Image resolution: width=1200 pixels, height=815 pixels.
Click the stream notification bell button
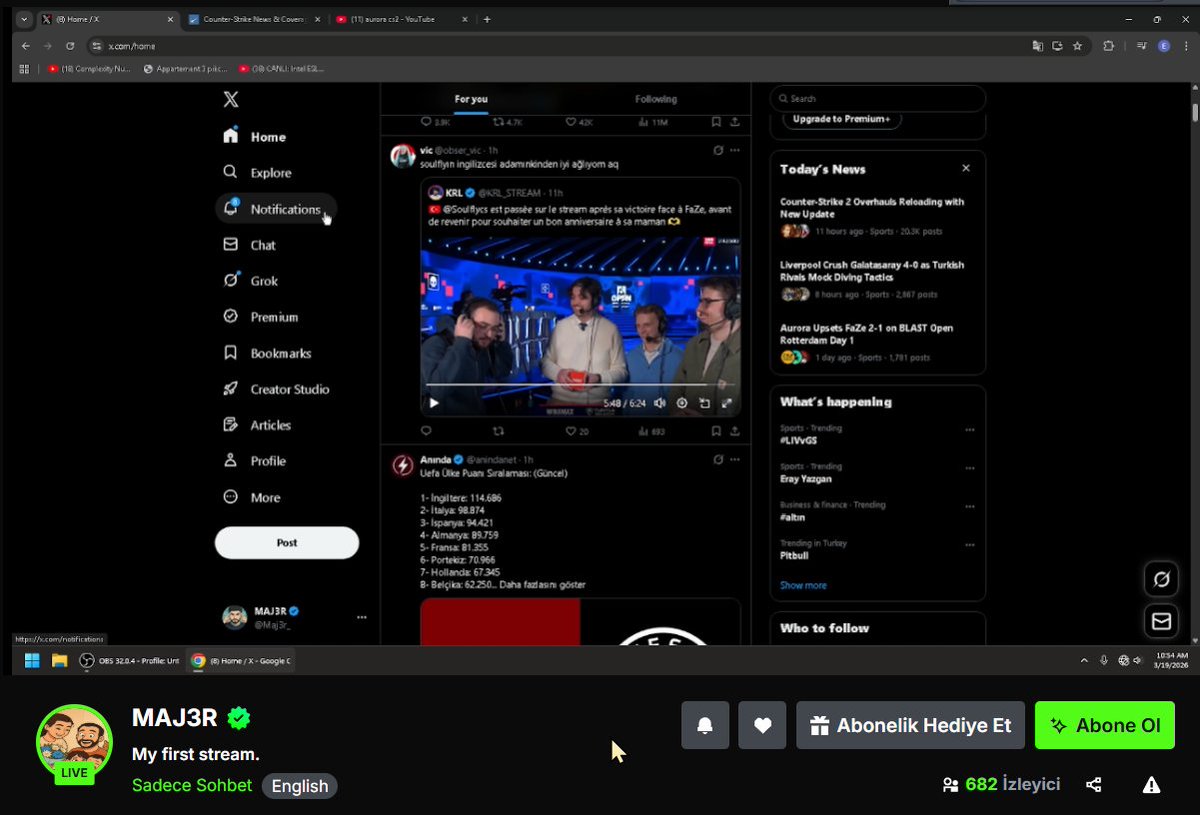click(705, 725)
